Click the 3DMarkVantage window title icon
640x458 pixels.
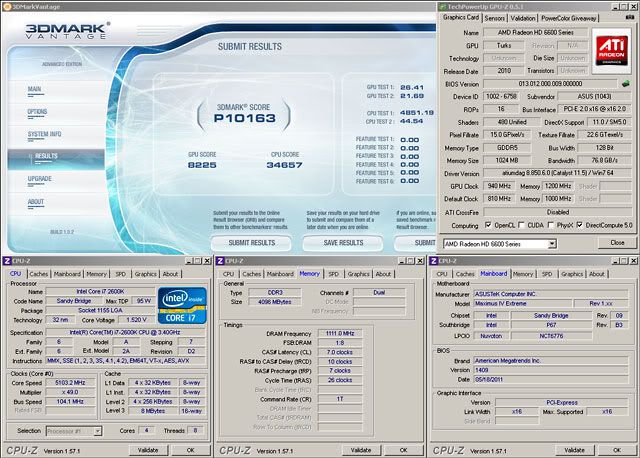tap(7, 6)
